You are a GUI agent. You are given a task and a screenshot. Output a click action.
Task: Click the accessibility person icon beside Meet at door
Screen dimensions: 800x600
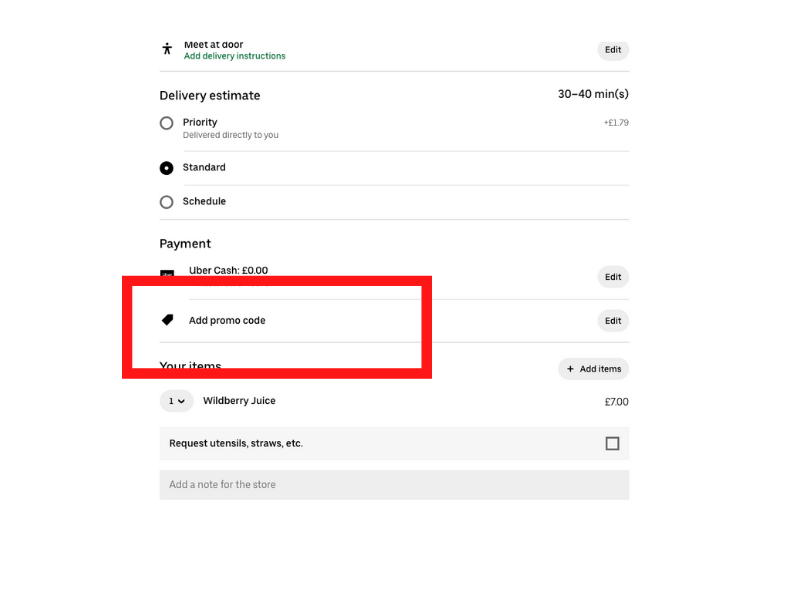coord(167,49)
